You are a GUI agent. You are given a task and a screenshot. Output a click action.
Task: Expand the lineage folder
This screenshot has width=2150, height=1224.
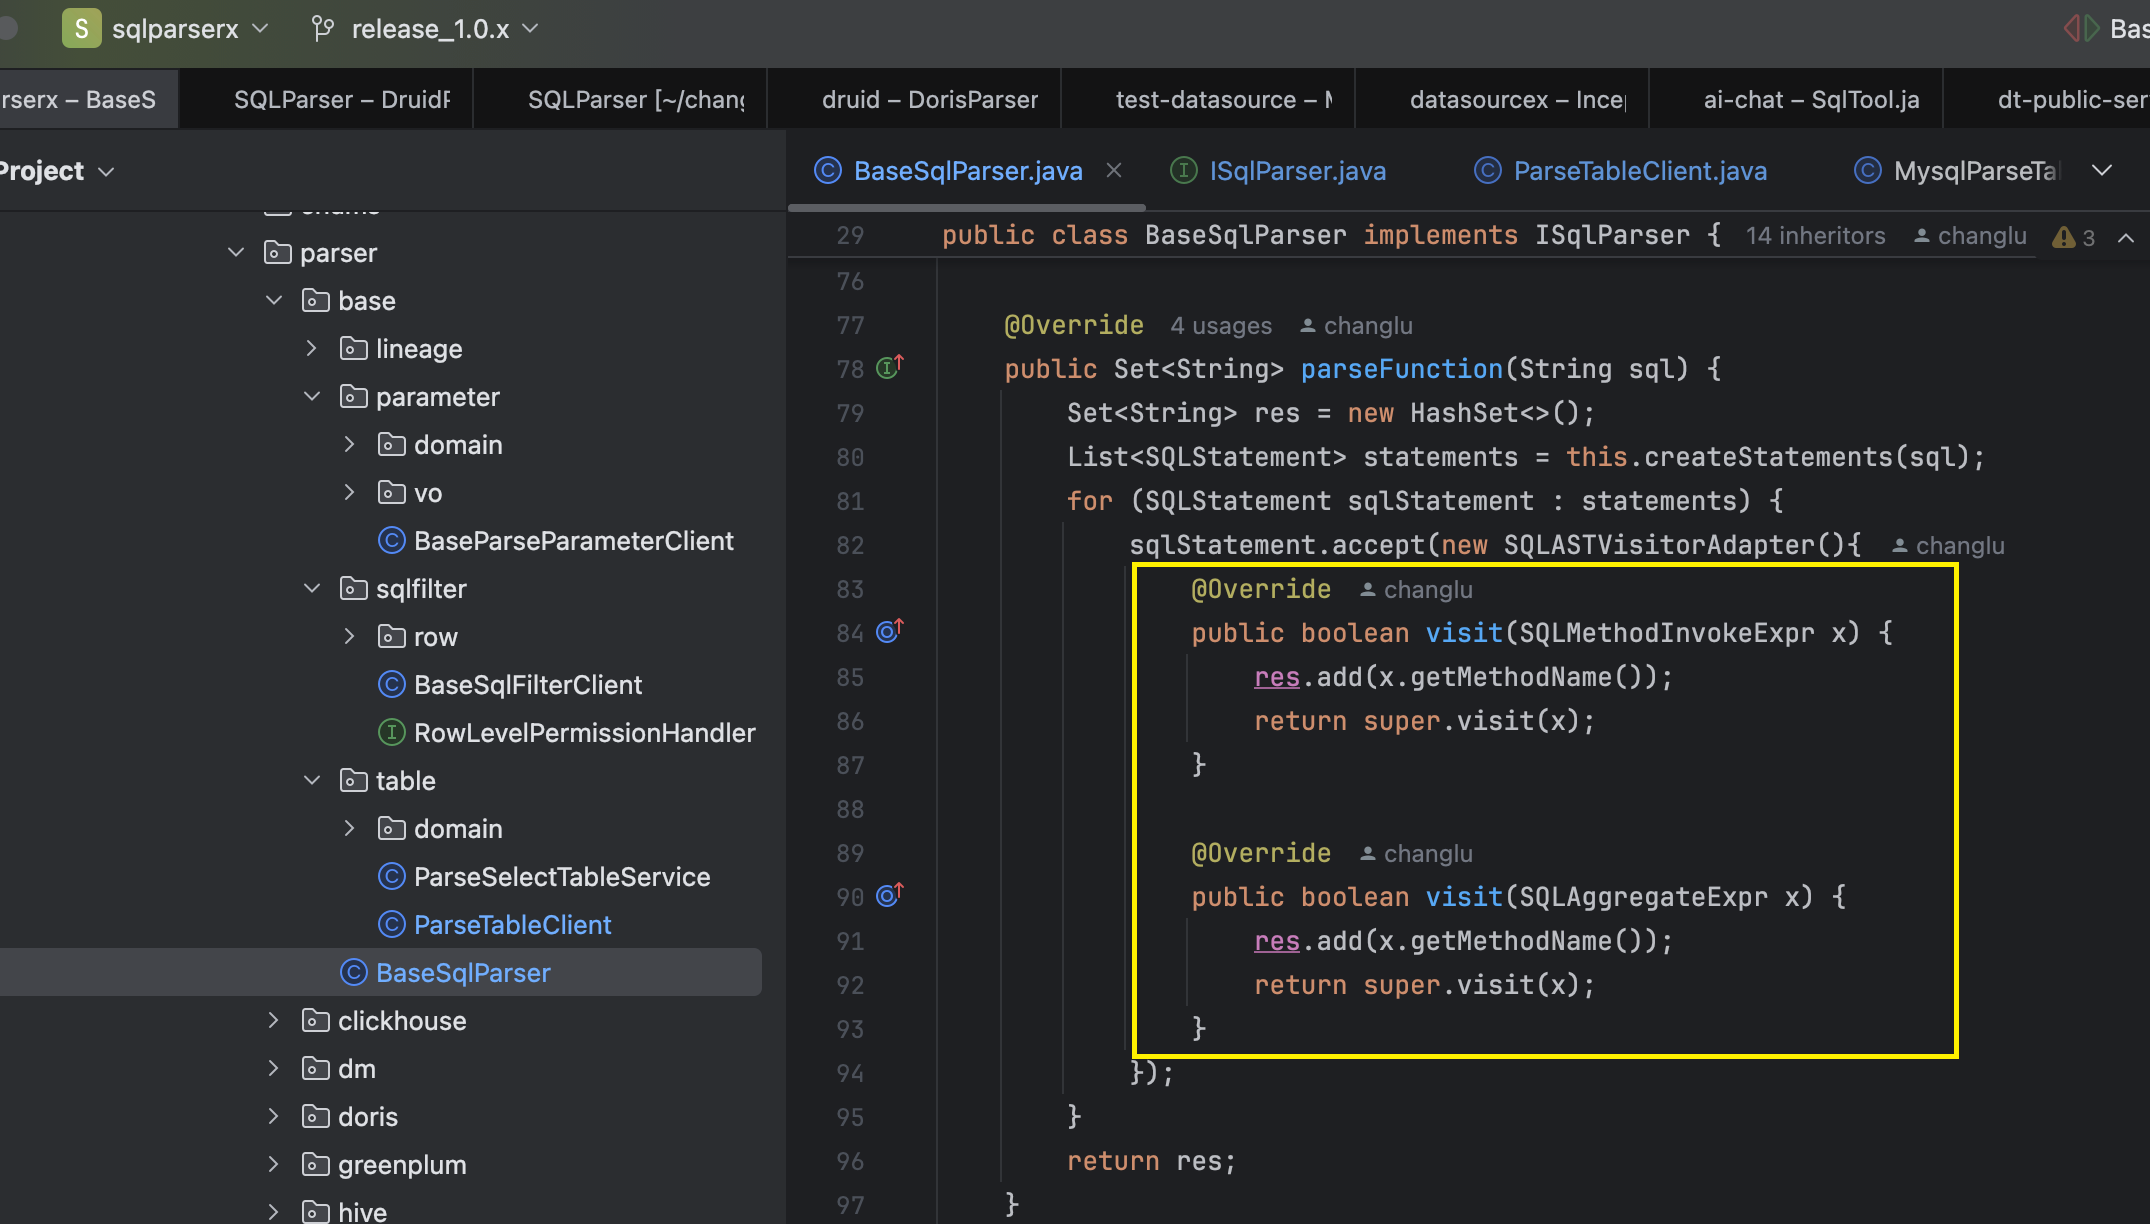(311, 349)
